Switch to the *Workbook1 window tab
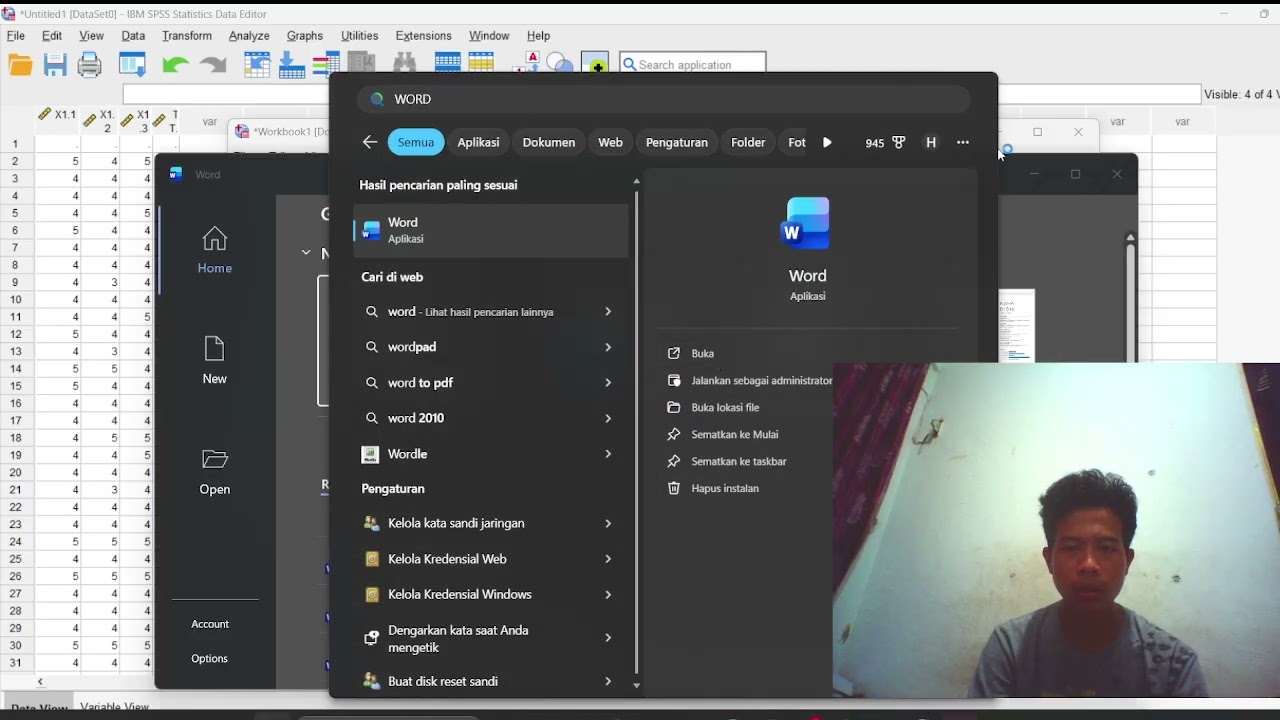Viewport: 1280px width, 720px height. tap(280, 132)
